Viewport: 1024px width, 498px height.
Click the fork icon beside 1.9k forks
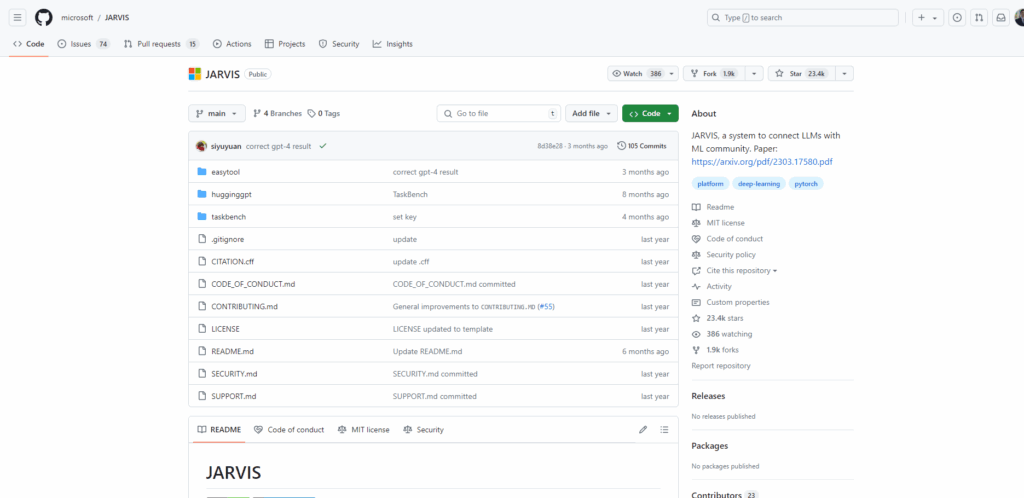(696, 350)
